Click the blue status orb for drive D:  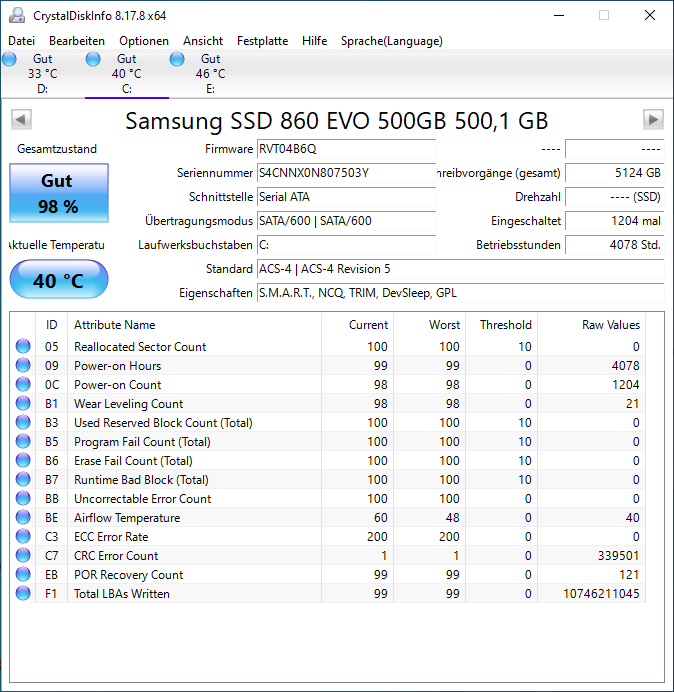pyautogui.click(x=9, y=59)
